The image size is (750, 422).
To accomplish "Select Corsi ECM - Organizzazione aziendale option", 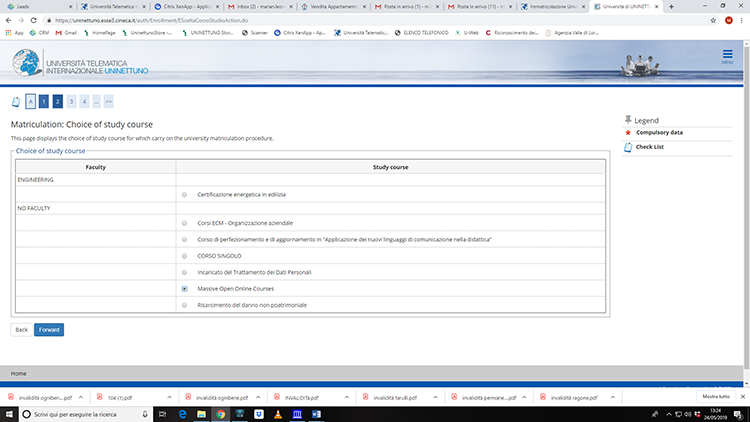I will [185, 222].
